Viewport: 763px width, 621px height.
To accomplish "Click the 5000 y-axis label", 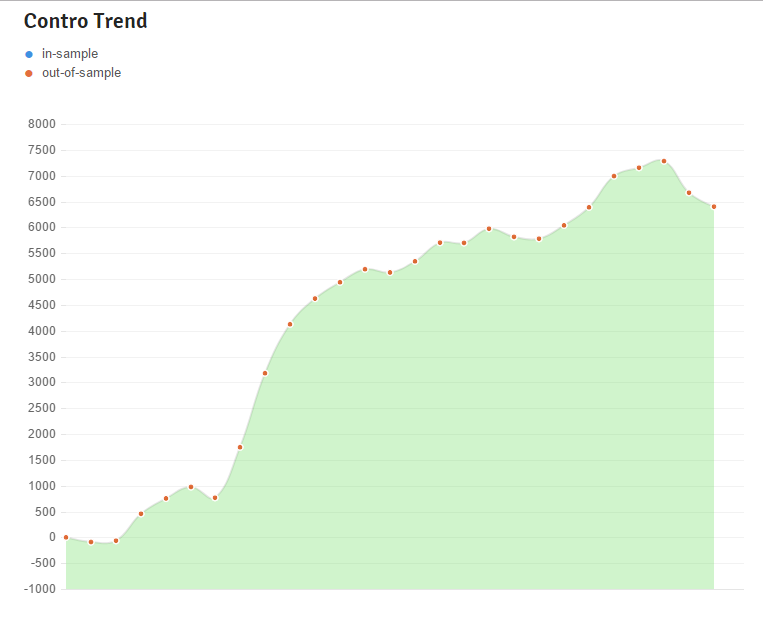I will coord(42,279).
